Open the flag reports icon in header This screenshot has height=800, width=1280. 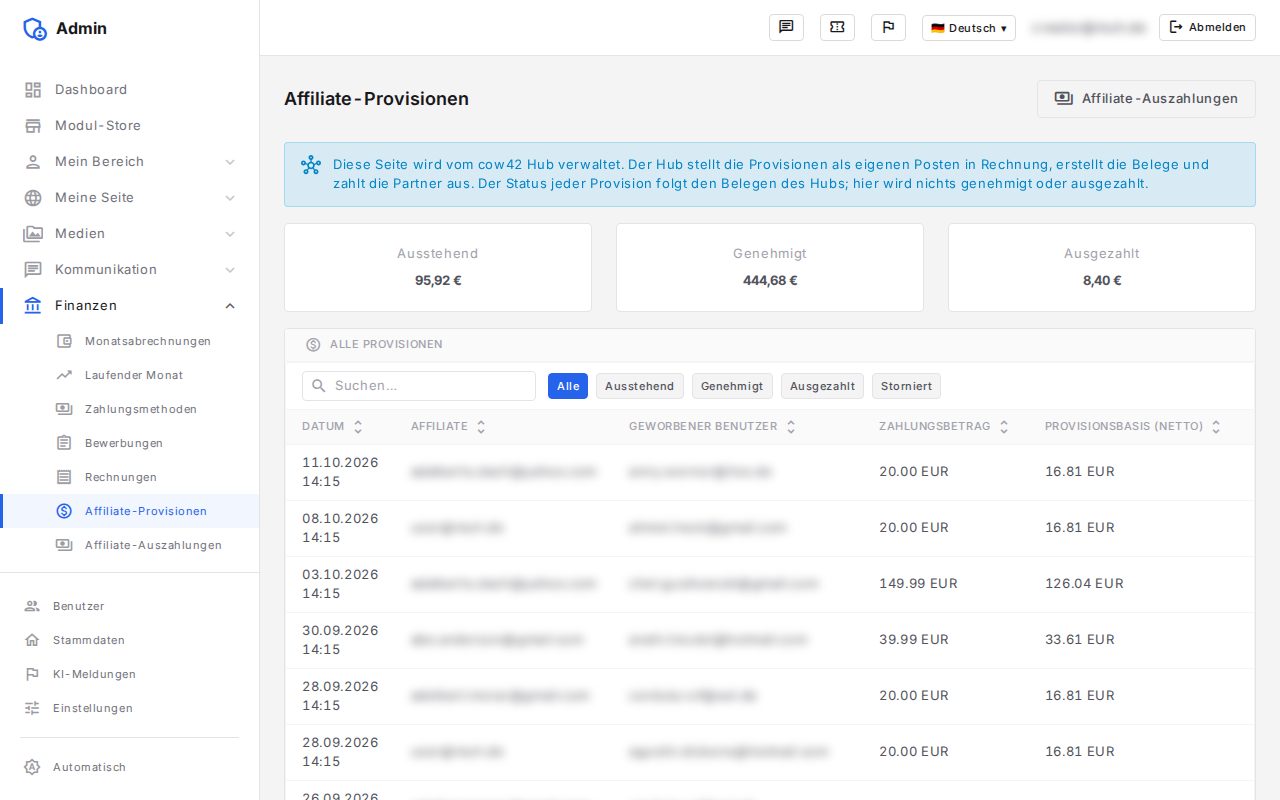[888, 28]
